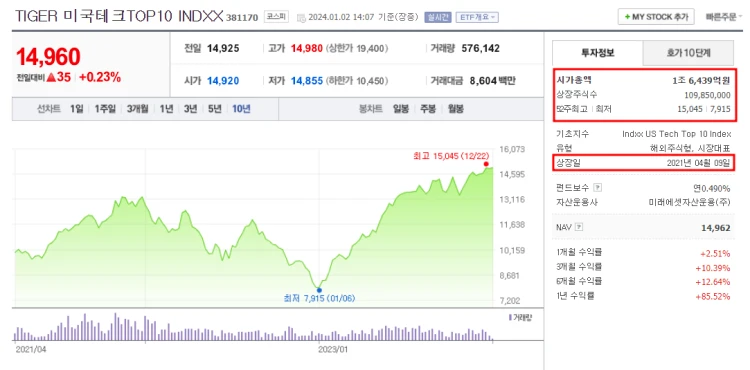Click the 고가 value 14,980
The height and width of the screenshot is (370, 750).
pyautogui.click(x=307, y=48)
